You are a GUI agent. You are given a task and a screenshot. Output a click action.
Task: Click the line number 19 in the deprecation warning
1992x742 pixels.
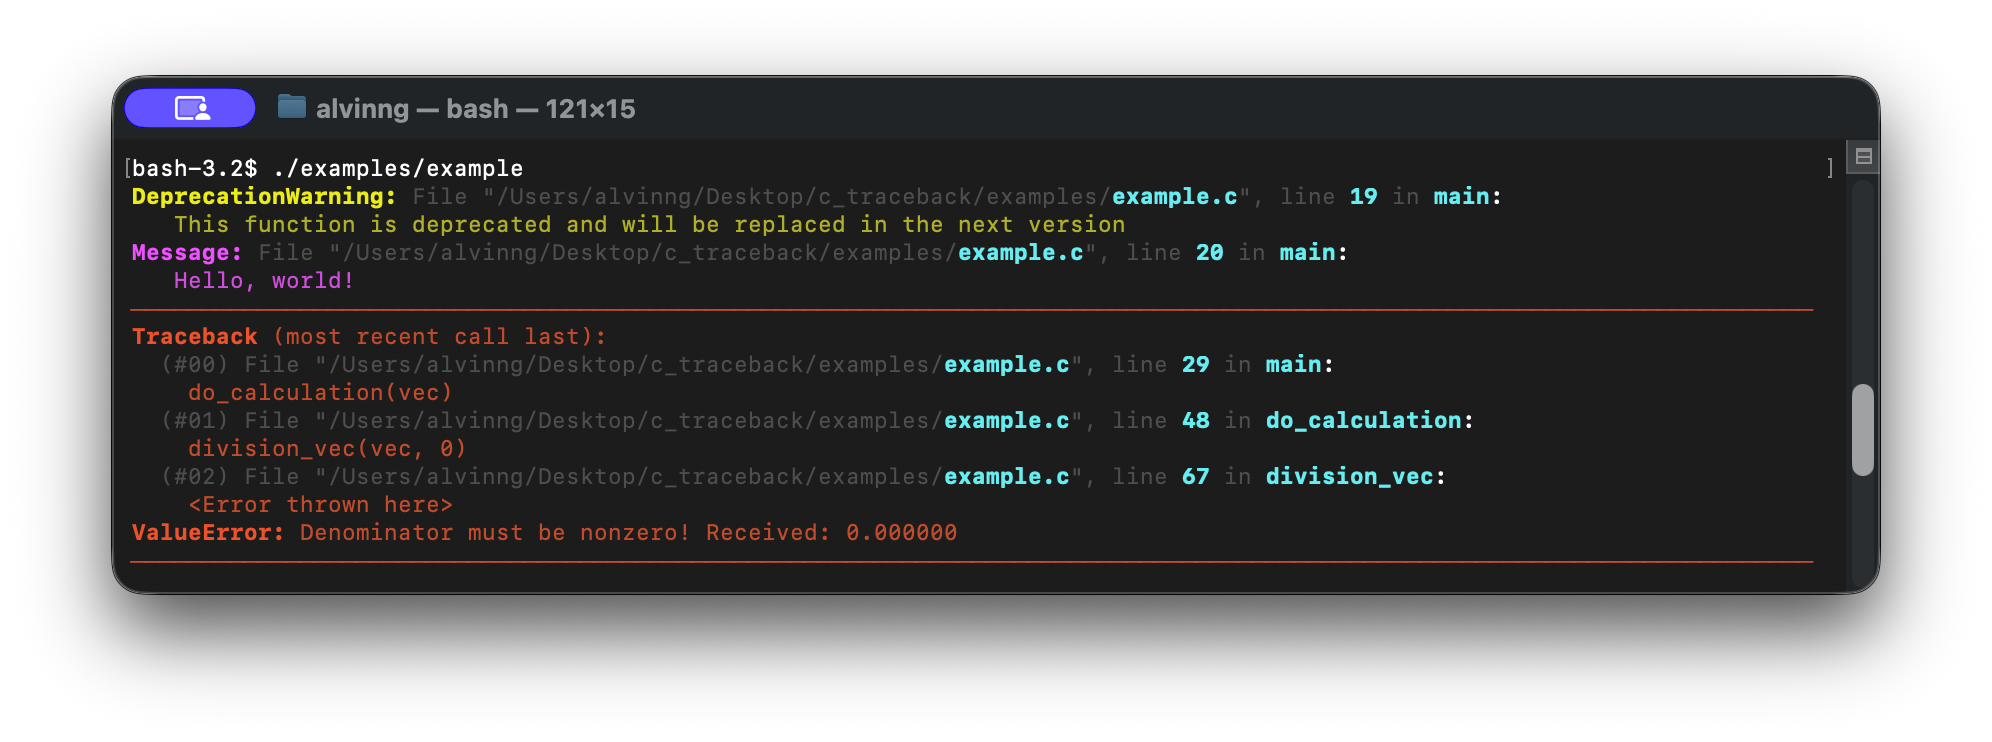(1363, 196)
